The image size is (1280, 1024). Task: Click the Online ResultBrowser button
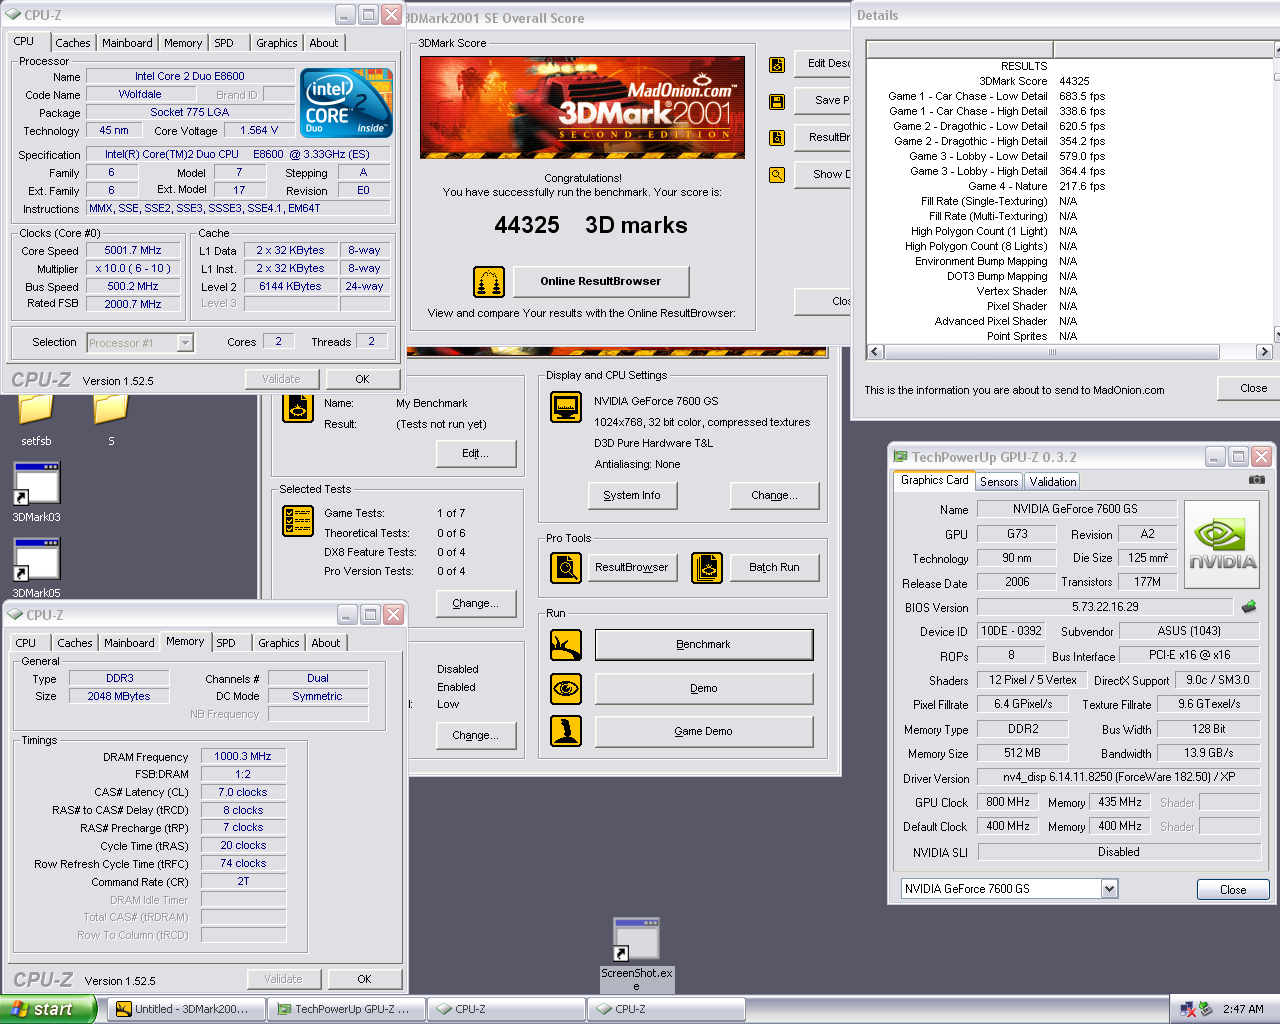coord(601,282)
